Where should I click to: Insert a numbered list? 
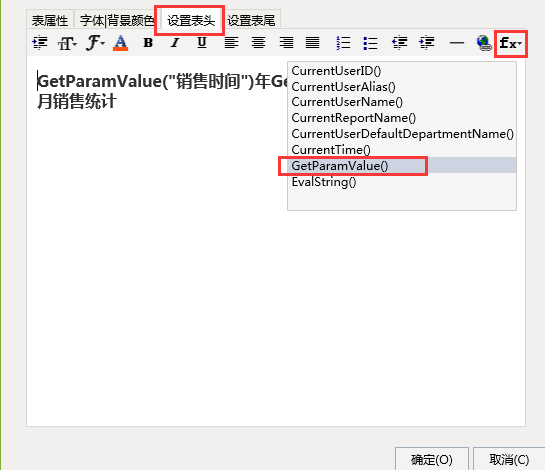click(343, 43)
